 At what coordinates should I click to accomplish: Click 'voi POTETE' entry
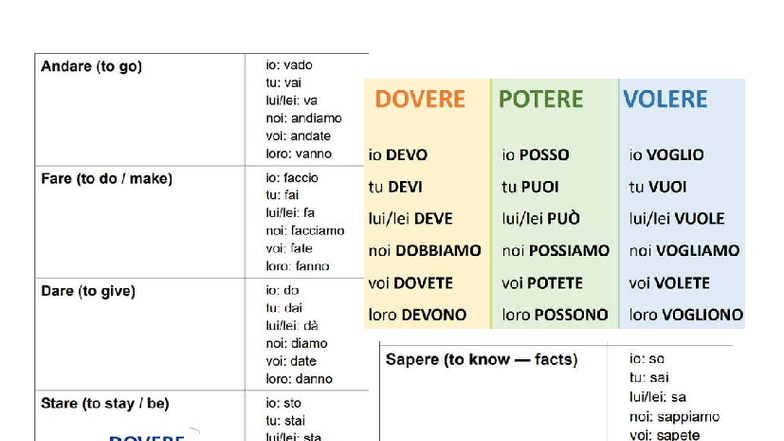pos(542,284)
